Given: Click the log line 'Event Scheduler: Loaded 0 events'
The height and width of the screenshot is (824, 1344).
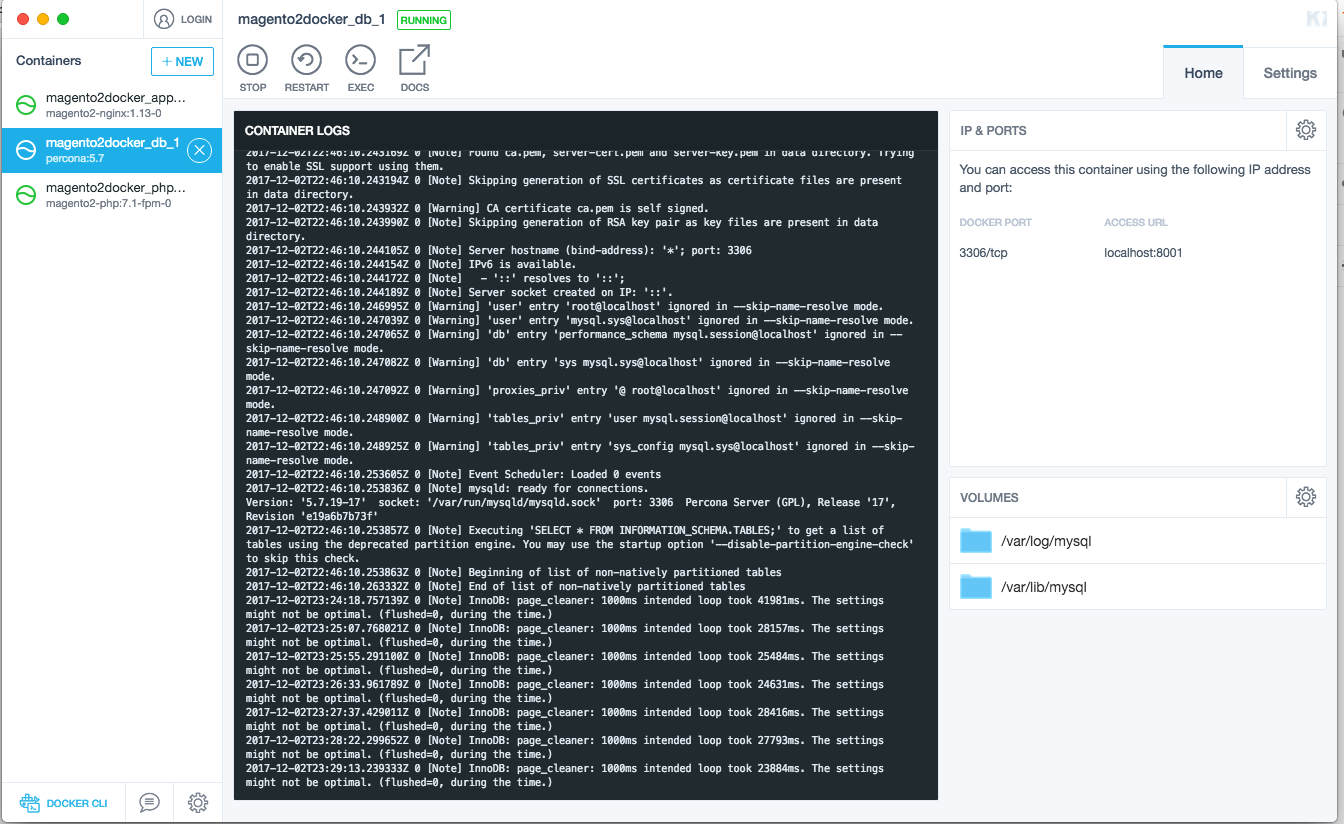Looking at the screenshot, I should (453, 475).
